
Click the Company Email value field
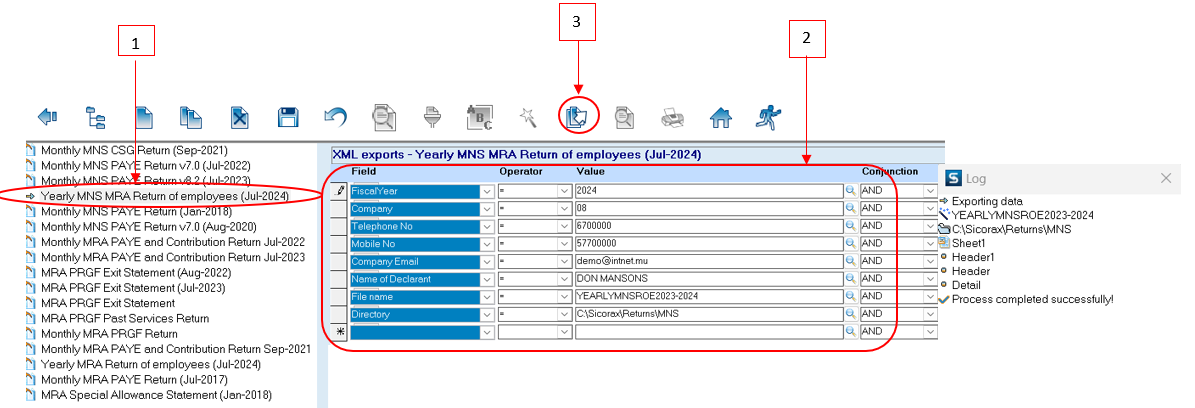pos(708,261)
